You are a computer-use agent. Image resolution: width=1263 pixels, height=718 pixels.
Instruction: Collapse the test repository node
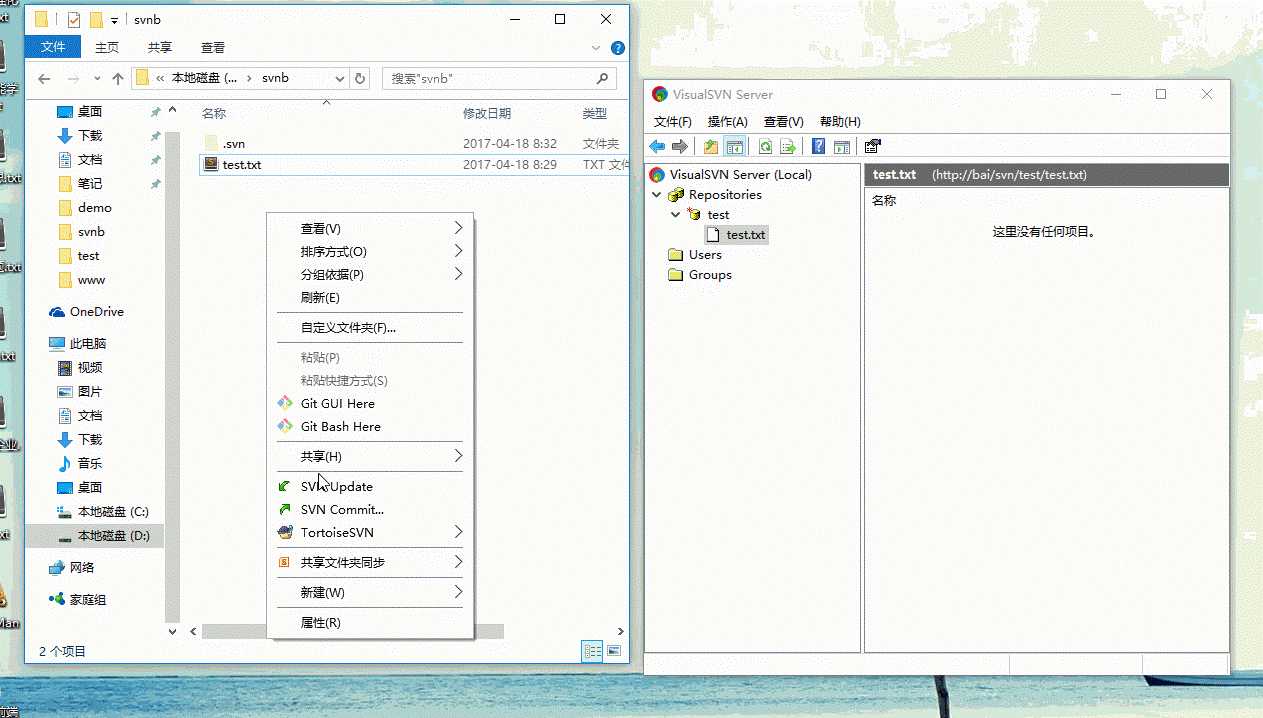click(676, 215)
